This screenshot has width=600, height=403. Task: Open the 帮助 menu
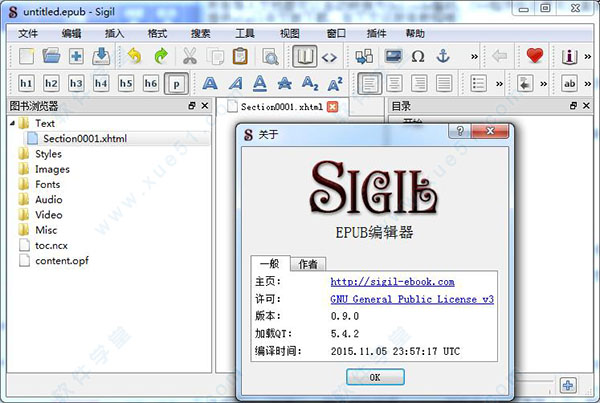[x=415, y=34]
